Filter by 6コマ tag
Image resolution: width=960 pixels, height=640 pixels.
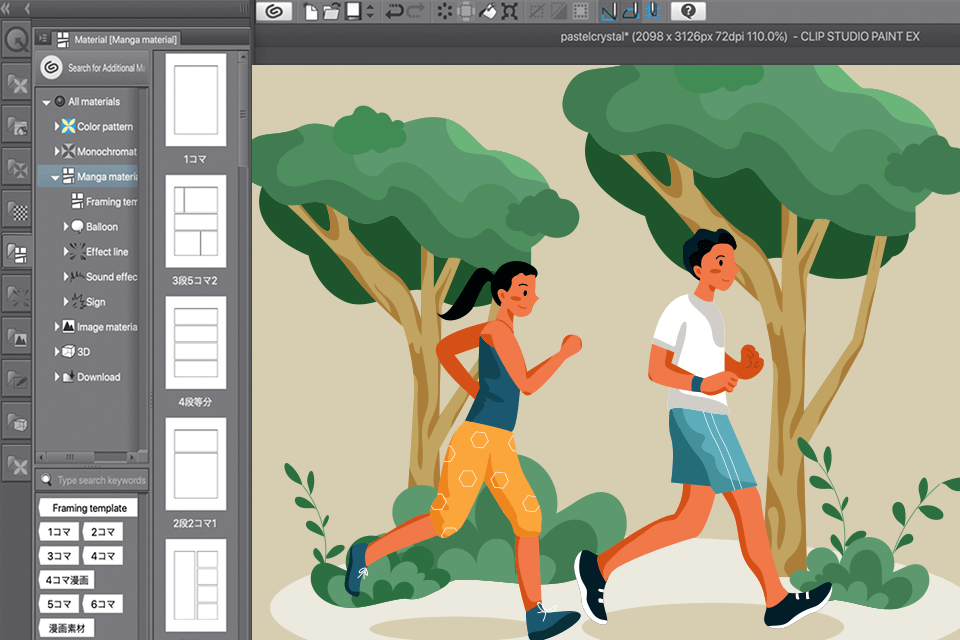102,604
